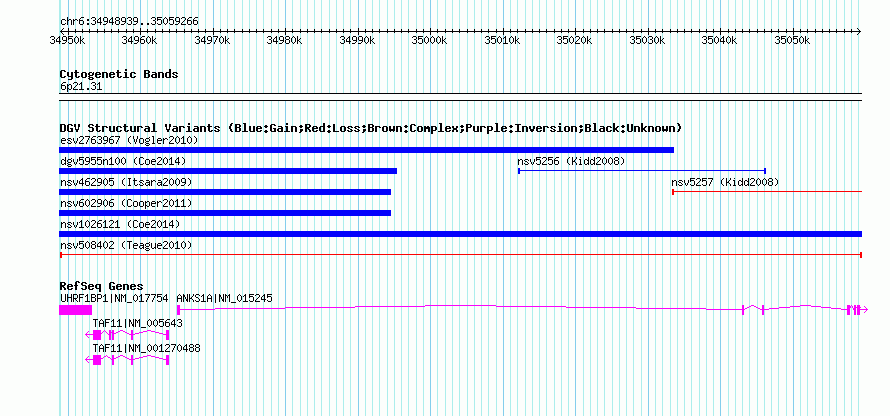
Task: Click the nsv5257 (Kidd2008) red variant line
Action: tap(767, 192)
